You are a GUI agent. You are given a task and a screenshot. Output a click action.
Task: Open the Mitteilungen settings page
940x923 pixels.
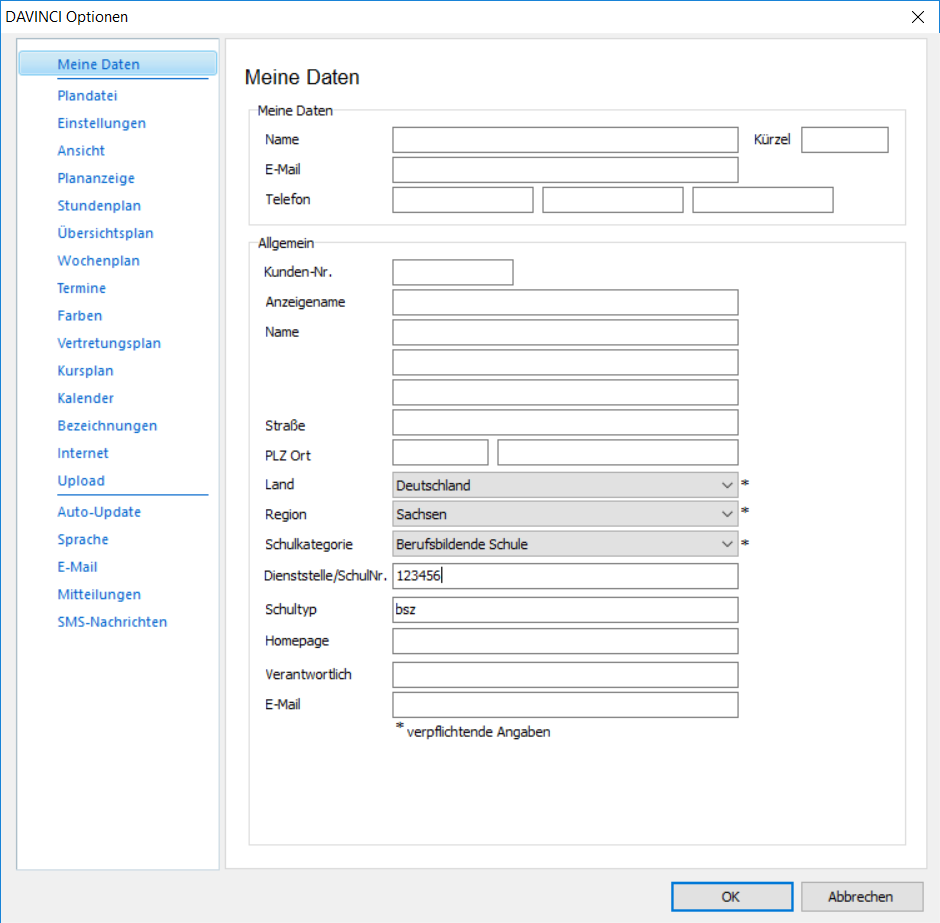coord(99,593)
